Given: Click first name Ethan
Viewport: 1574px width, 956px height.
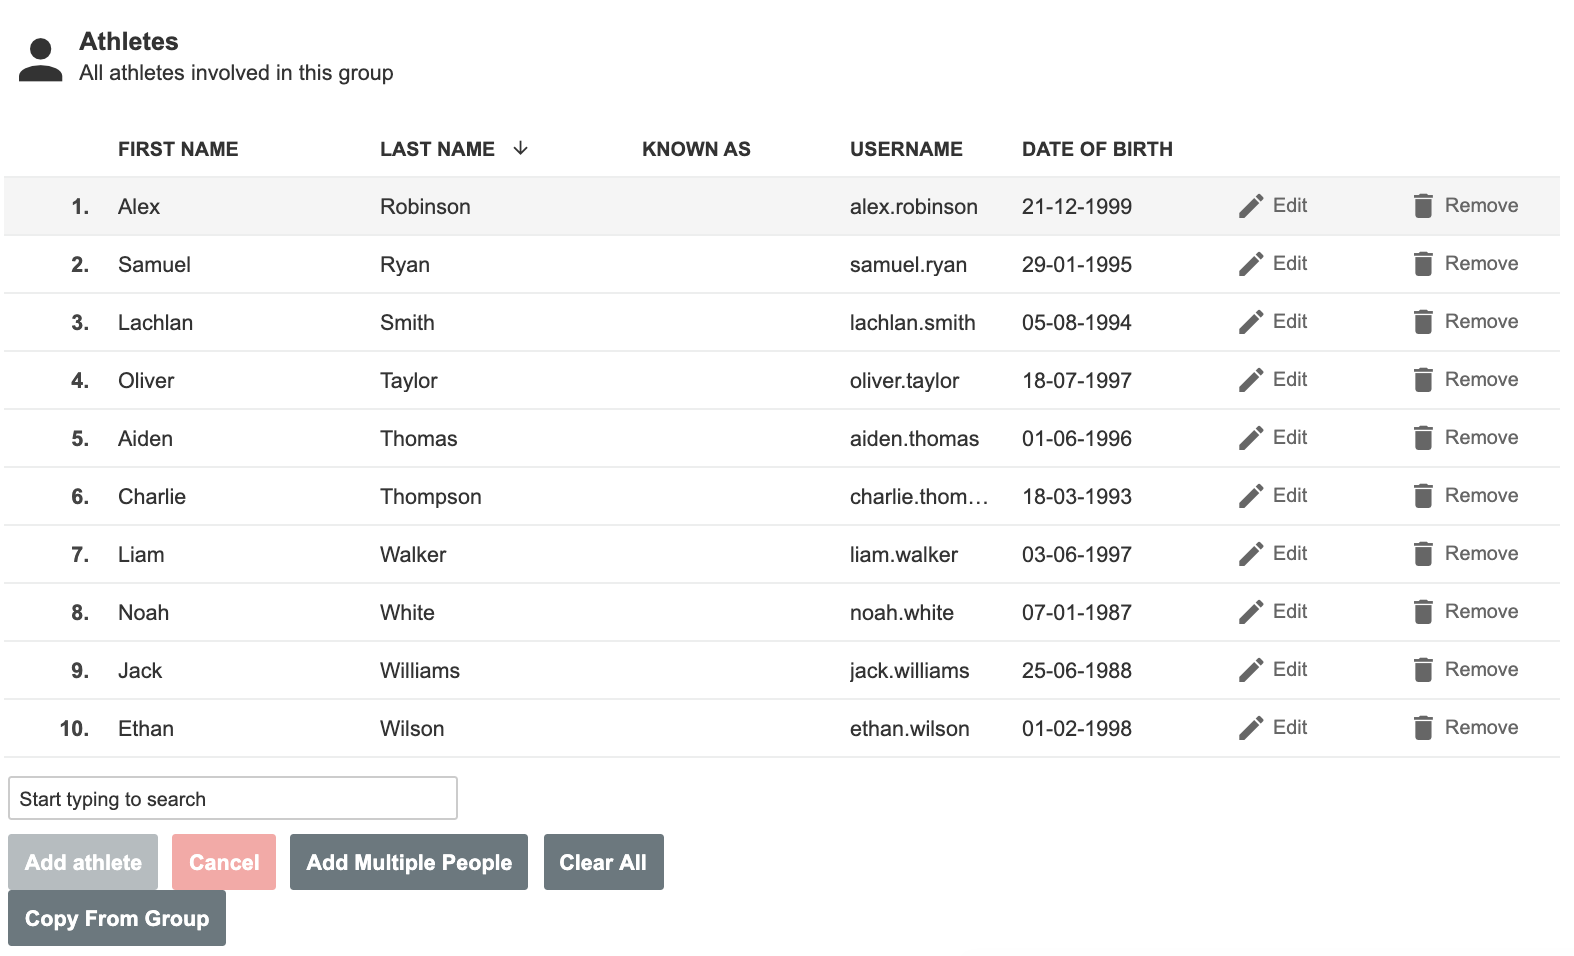Looking at the screenshot, I should pyautogui.click(x=146, y=729).
